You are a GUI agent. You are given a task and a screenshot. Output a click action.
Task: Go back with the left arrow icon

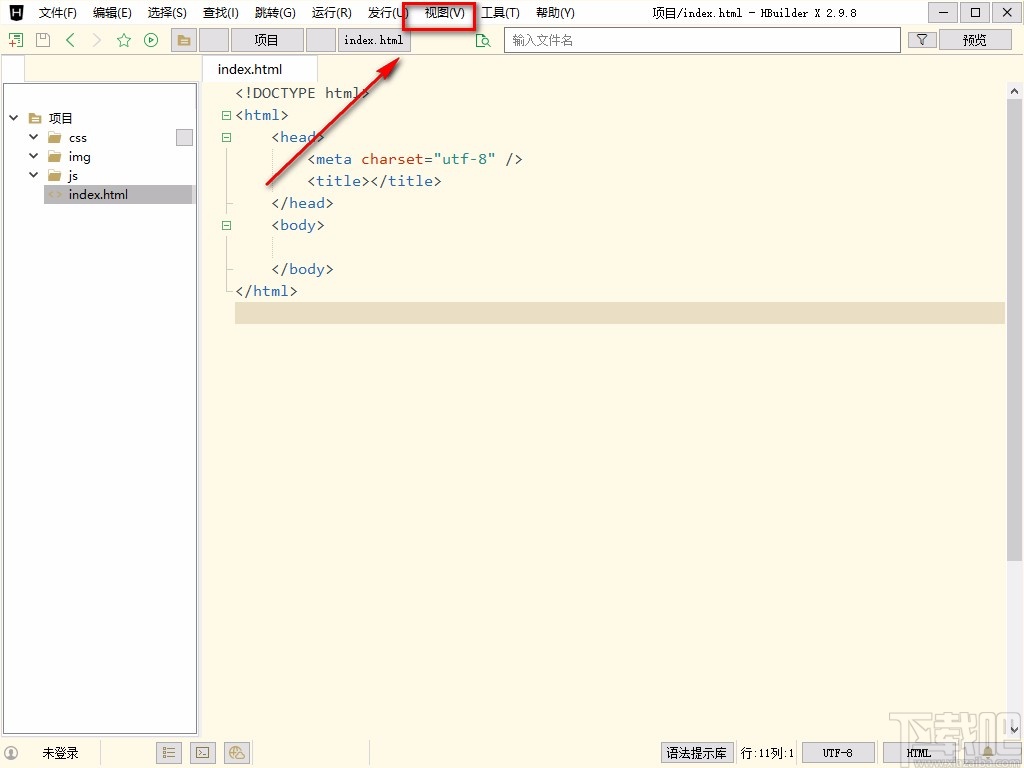click(71, 40)
